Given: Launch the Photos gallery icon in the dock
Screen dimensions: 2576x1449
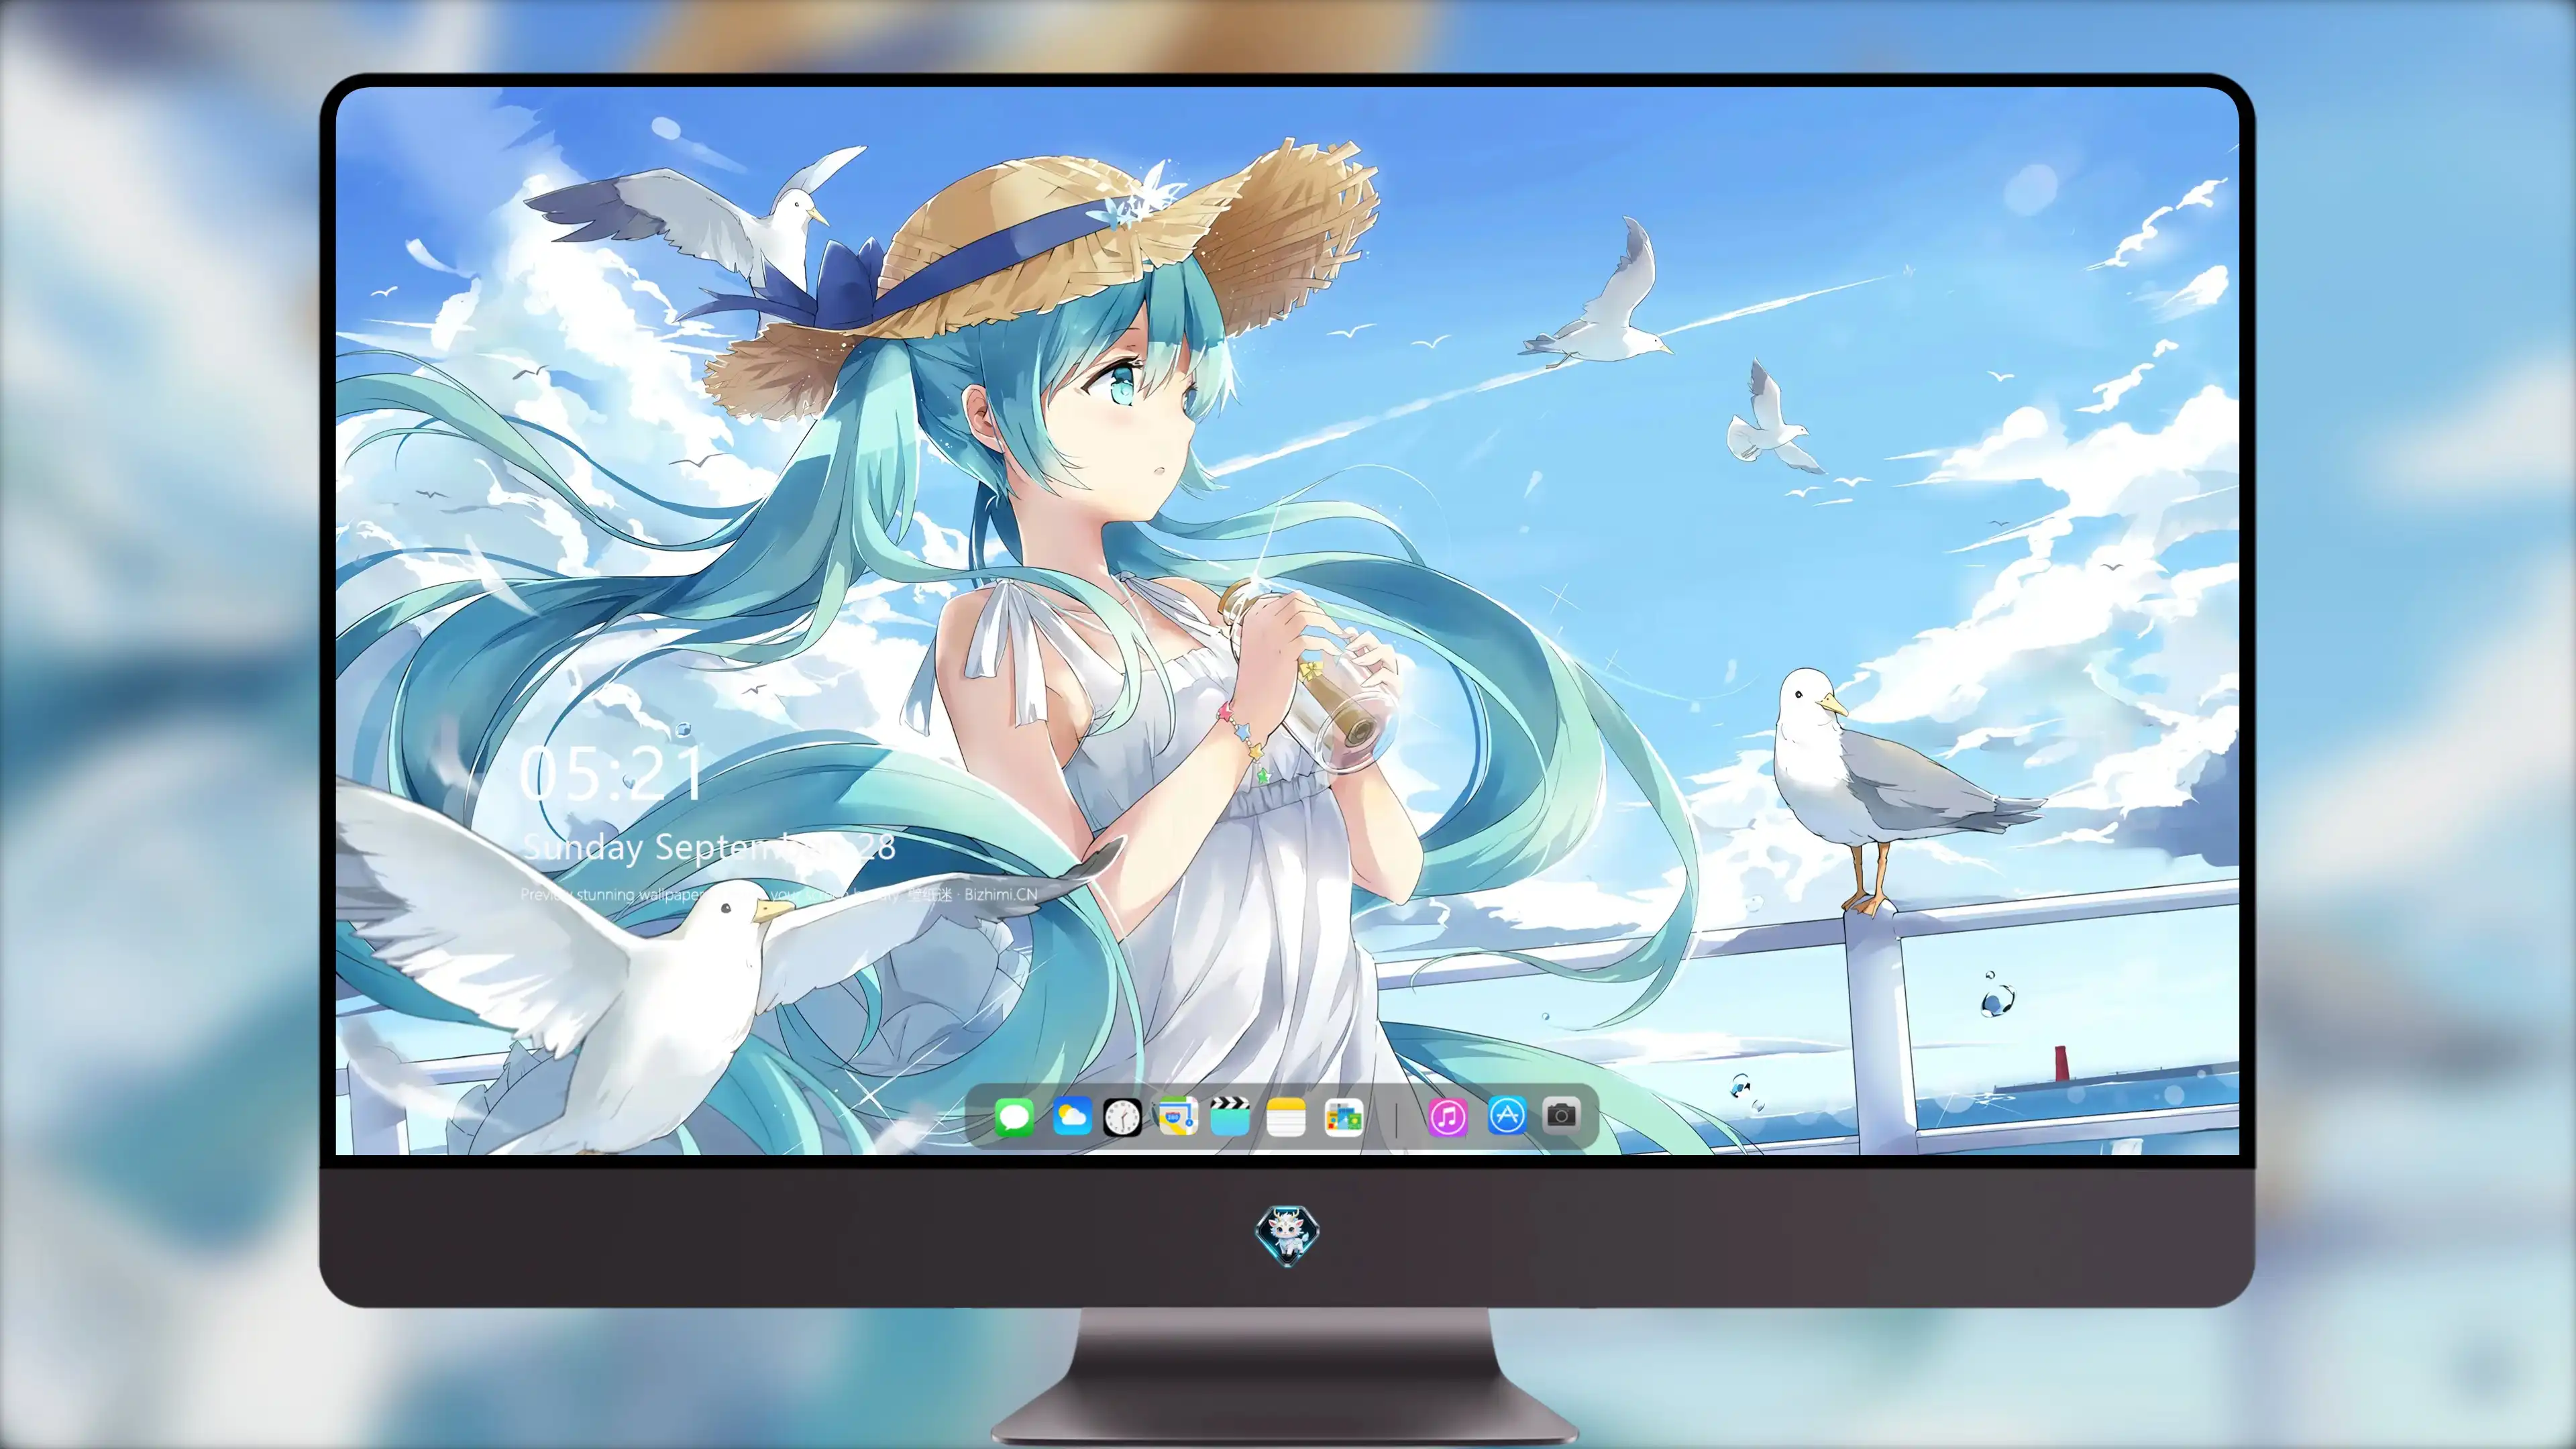Looking at the screenshot, I should (x=1343, y=1116).
